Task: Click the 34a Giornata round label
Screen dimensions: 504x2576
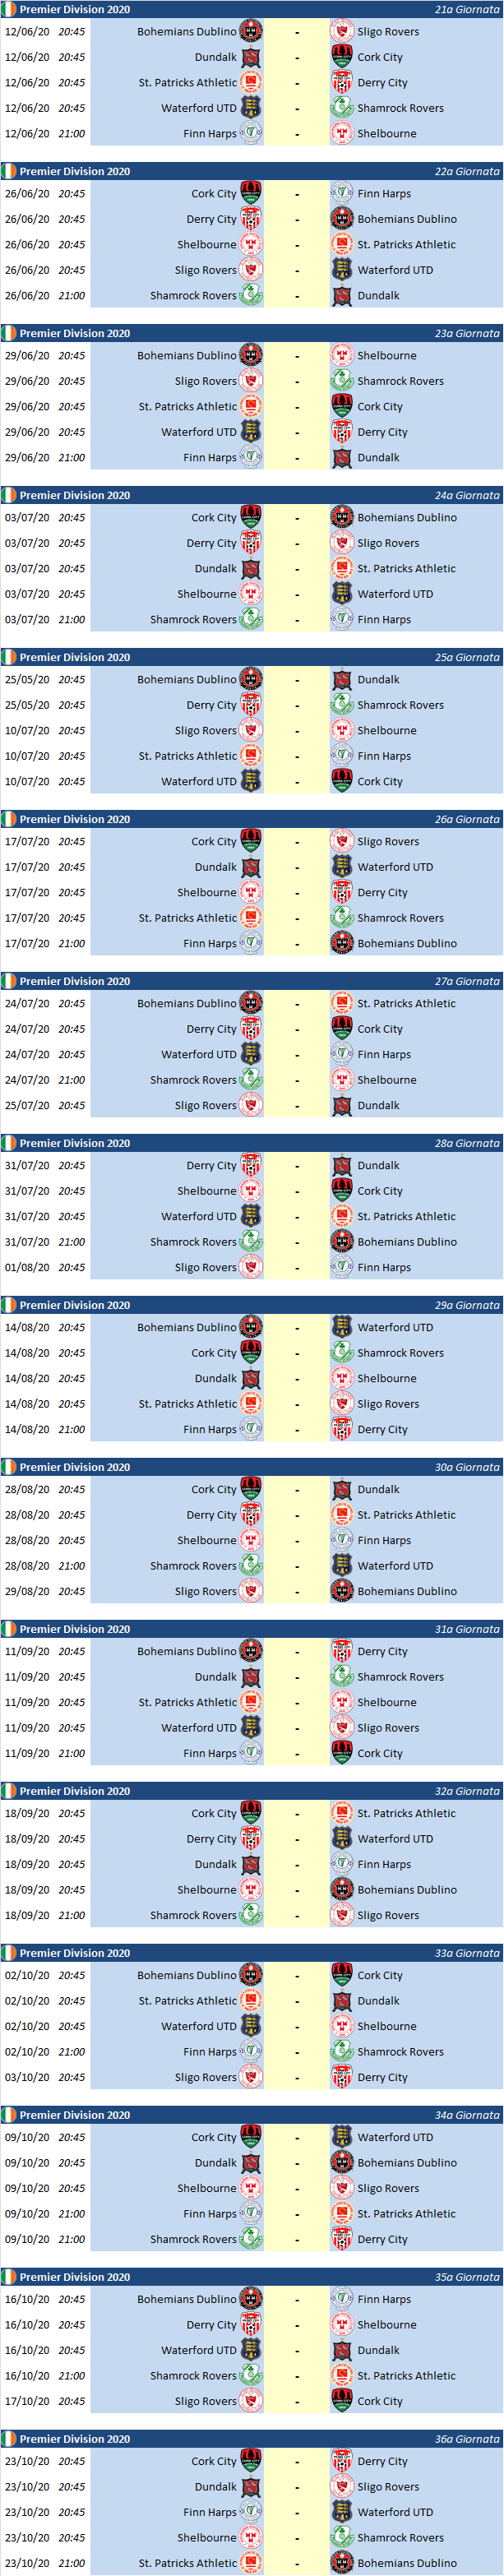Action: click(466, 2115)
